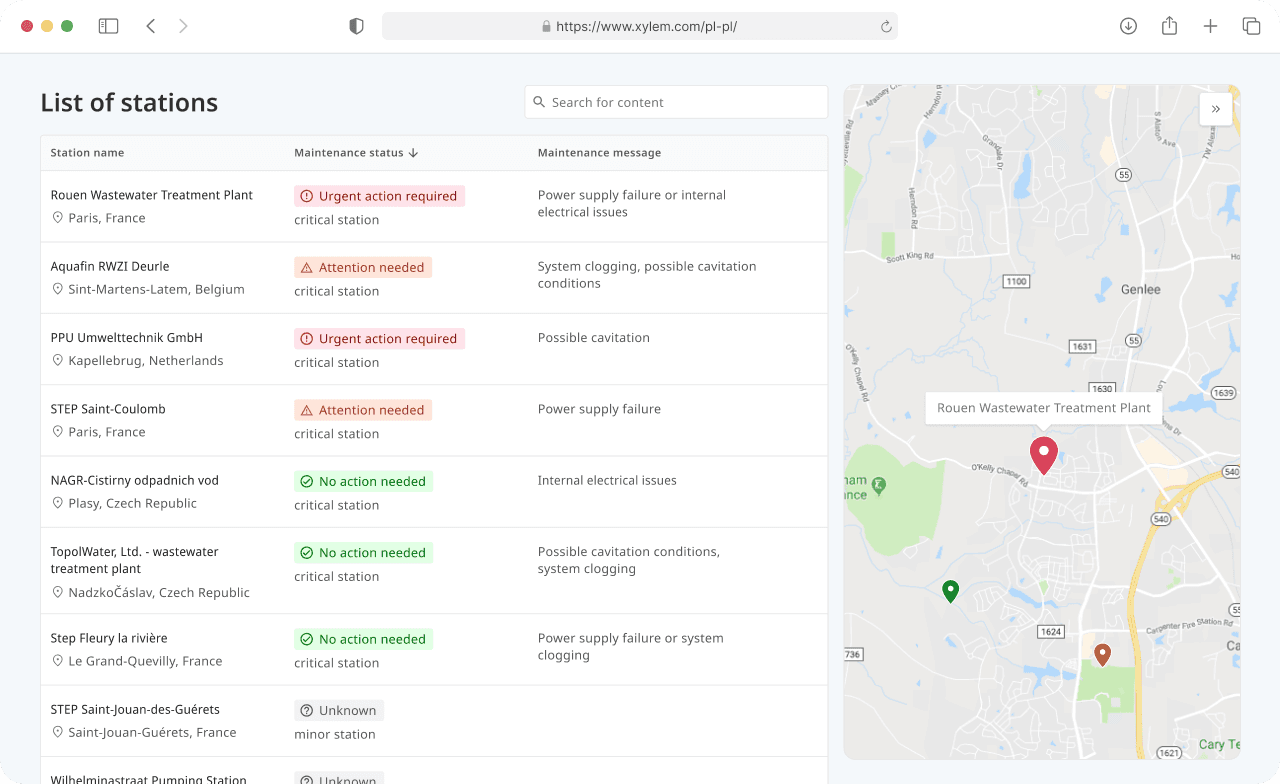Select the green pin on the map
Image resolution: width=1280 pixels, height=784 pixels.
(x=950, y=591)
